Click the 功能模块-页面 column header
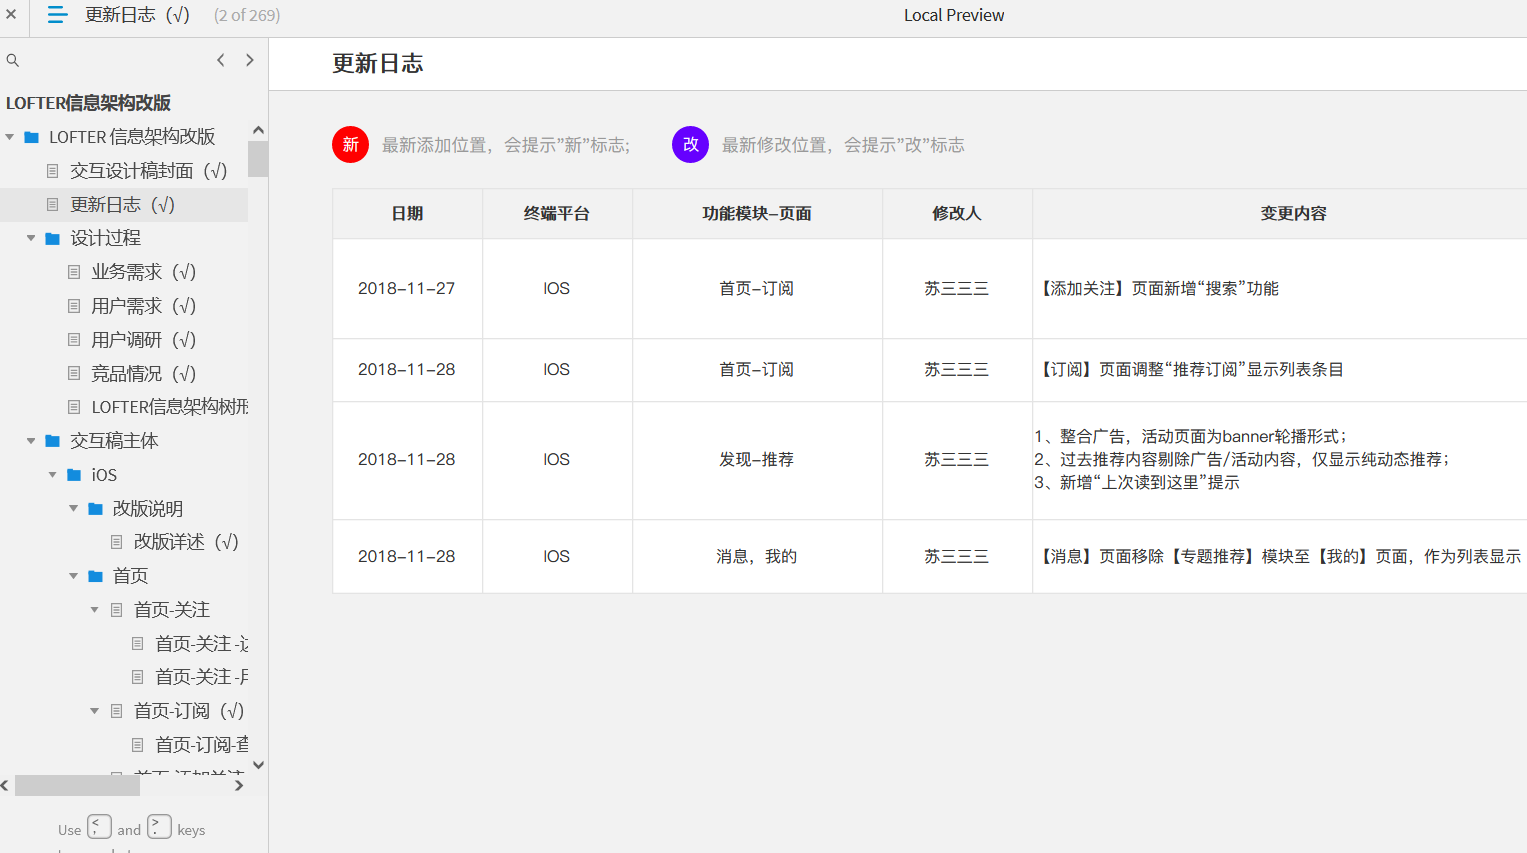 (757, 214)
